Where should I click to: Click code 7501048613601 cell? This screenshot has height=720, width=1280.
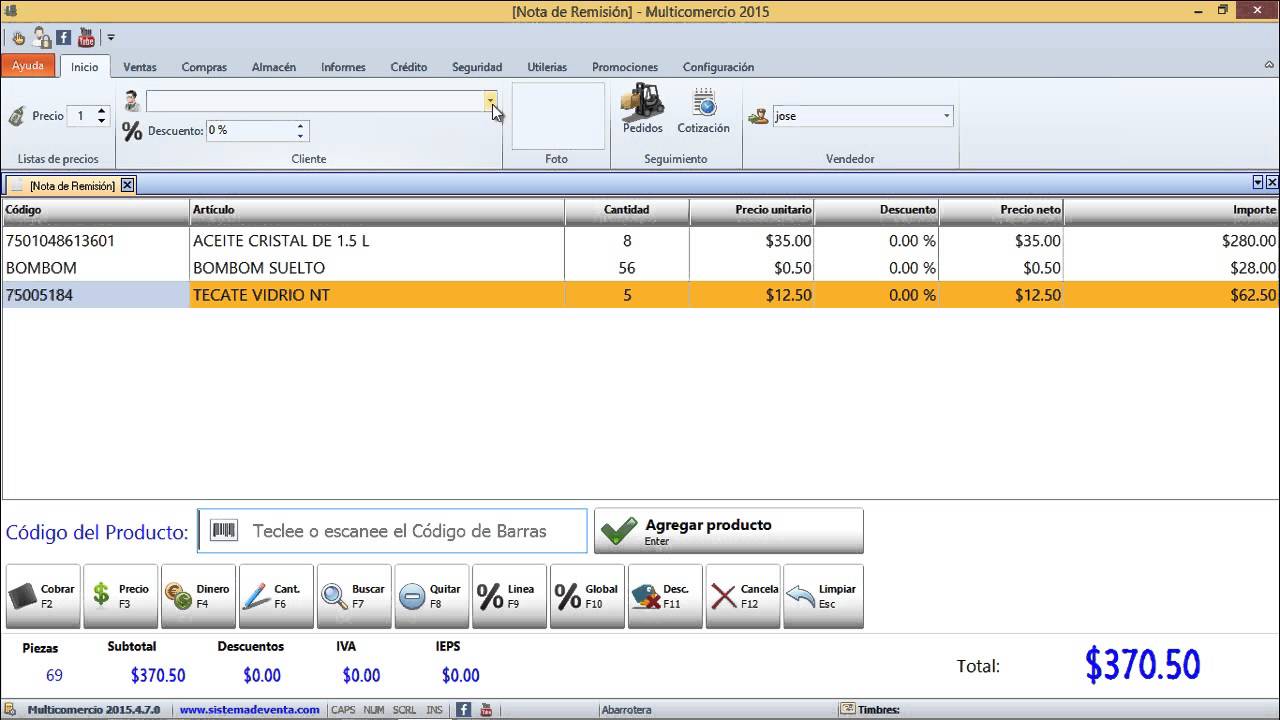pos(96,241)
